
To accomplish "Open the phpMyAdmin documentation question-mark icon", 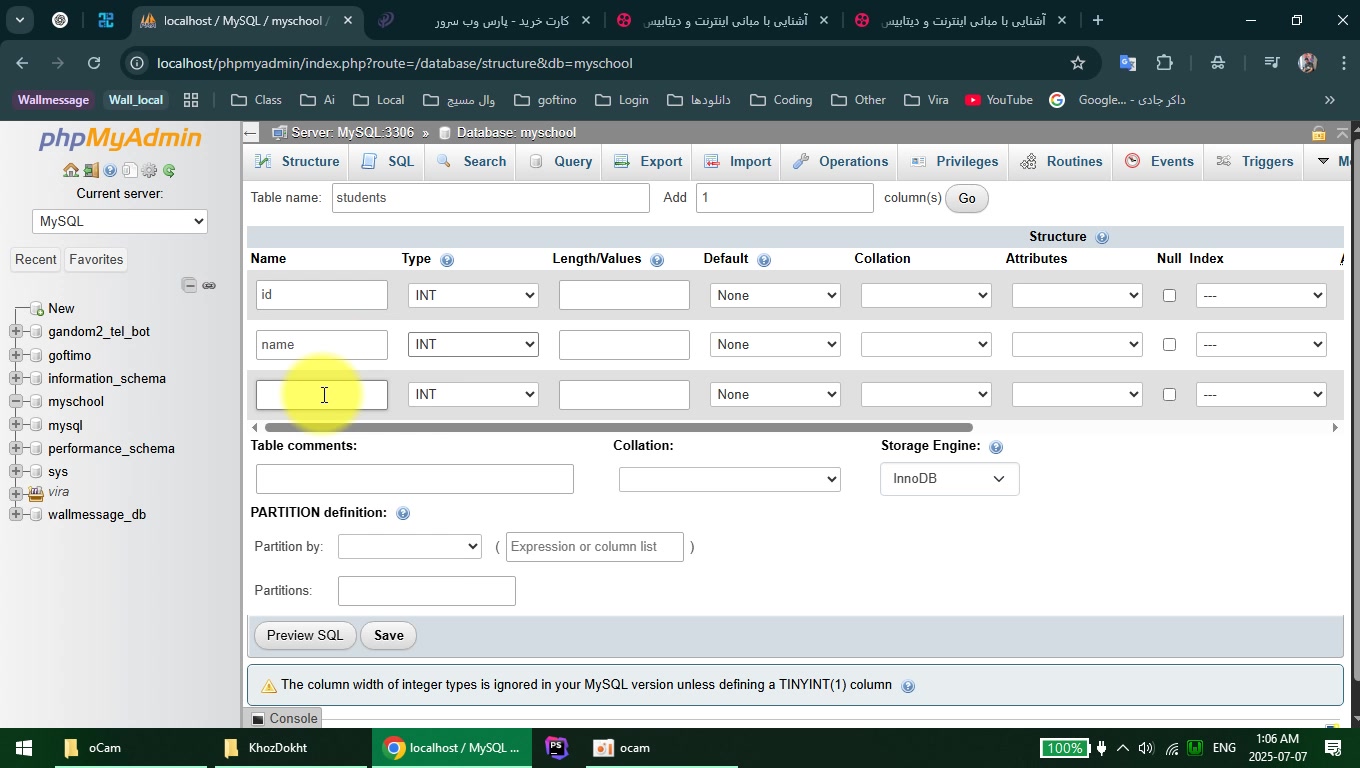I will [x=110, y=171].
